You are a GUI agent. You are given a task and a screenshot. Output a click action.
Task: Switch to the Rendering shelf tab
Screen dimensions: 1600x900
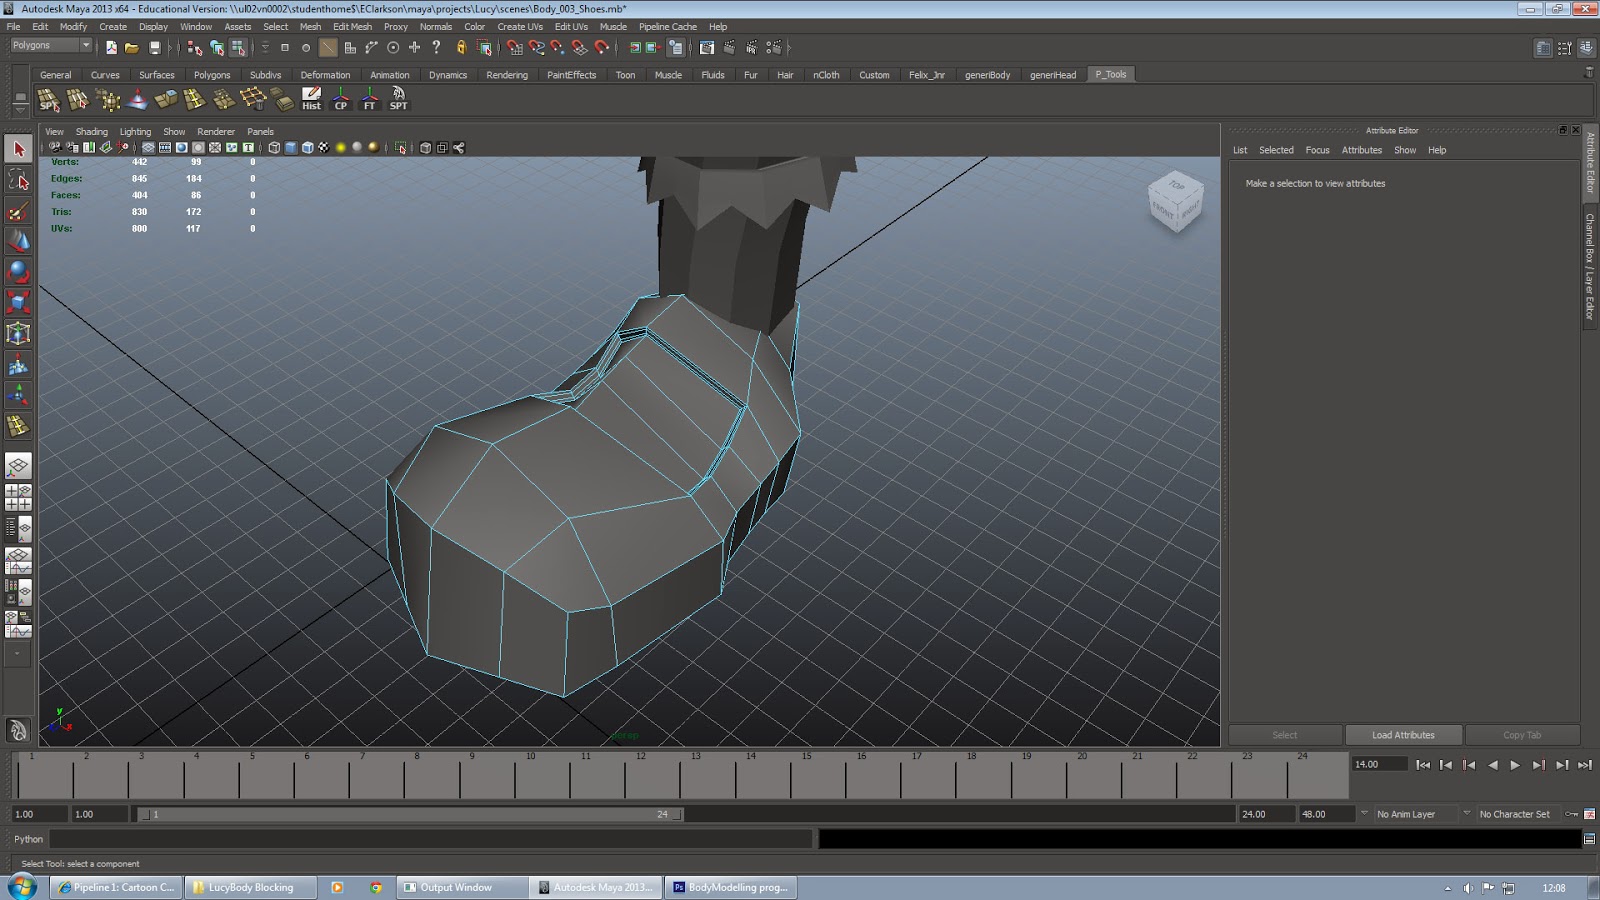[x=506, y=75]
